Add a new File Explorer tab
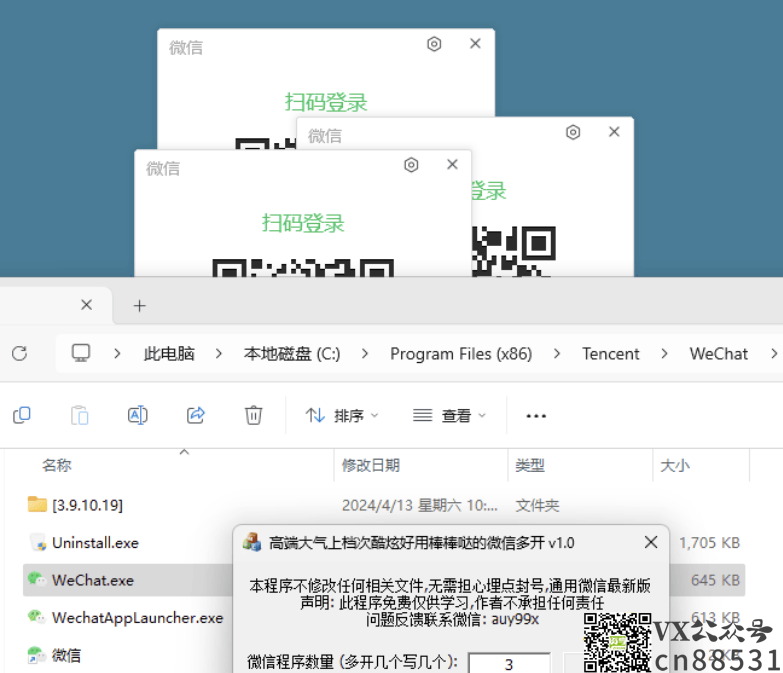This screenshot has width=783, height=673. [x=140, y=306]
